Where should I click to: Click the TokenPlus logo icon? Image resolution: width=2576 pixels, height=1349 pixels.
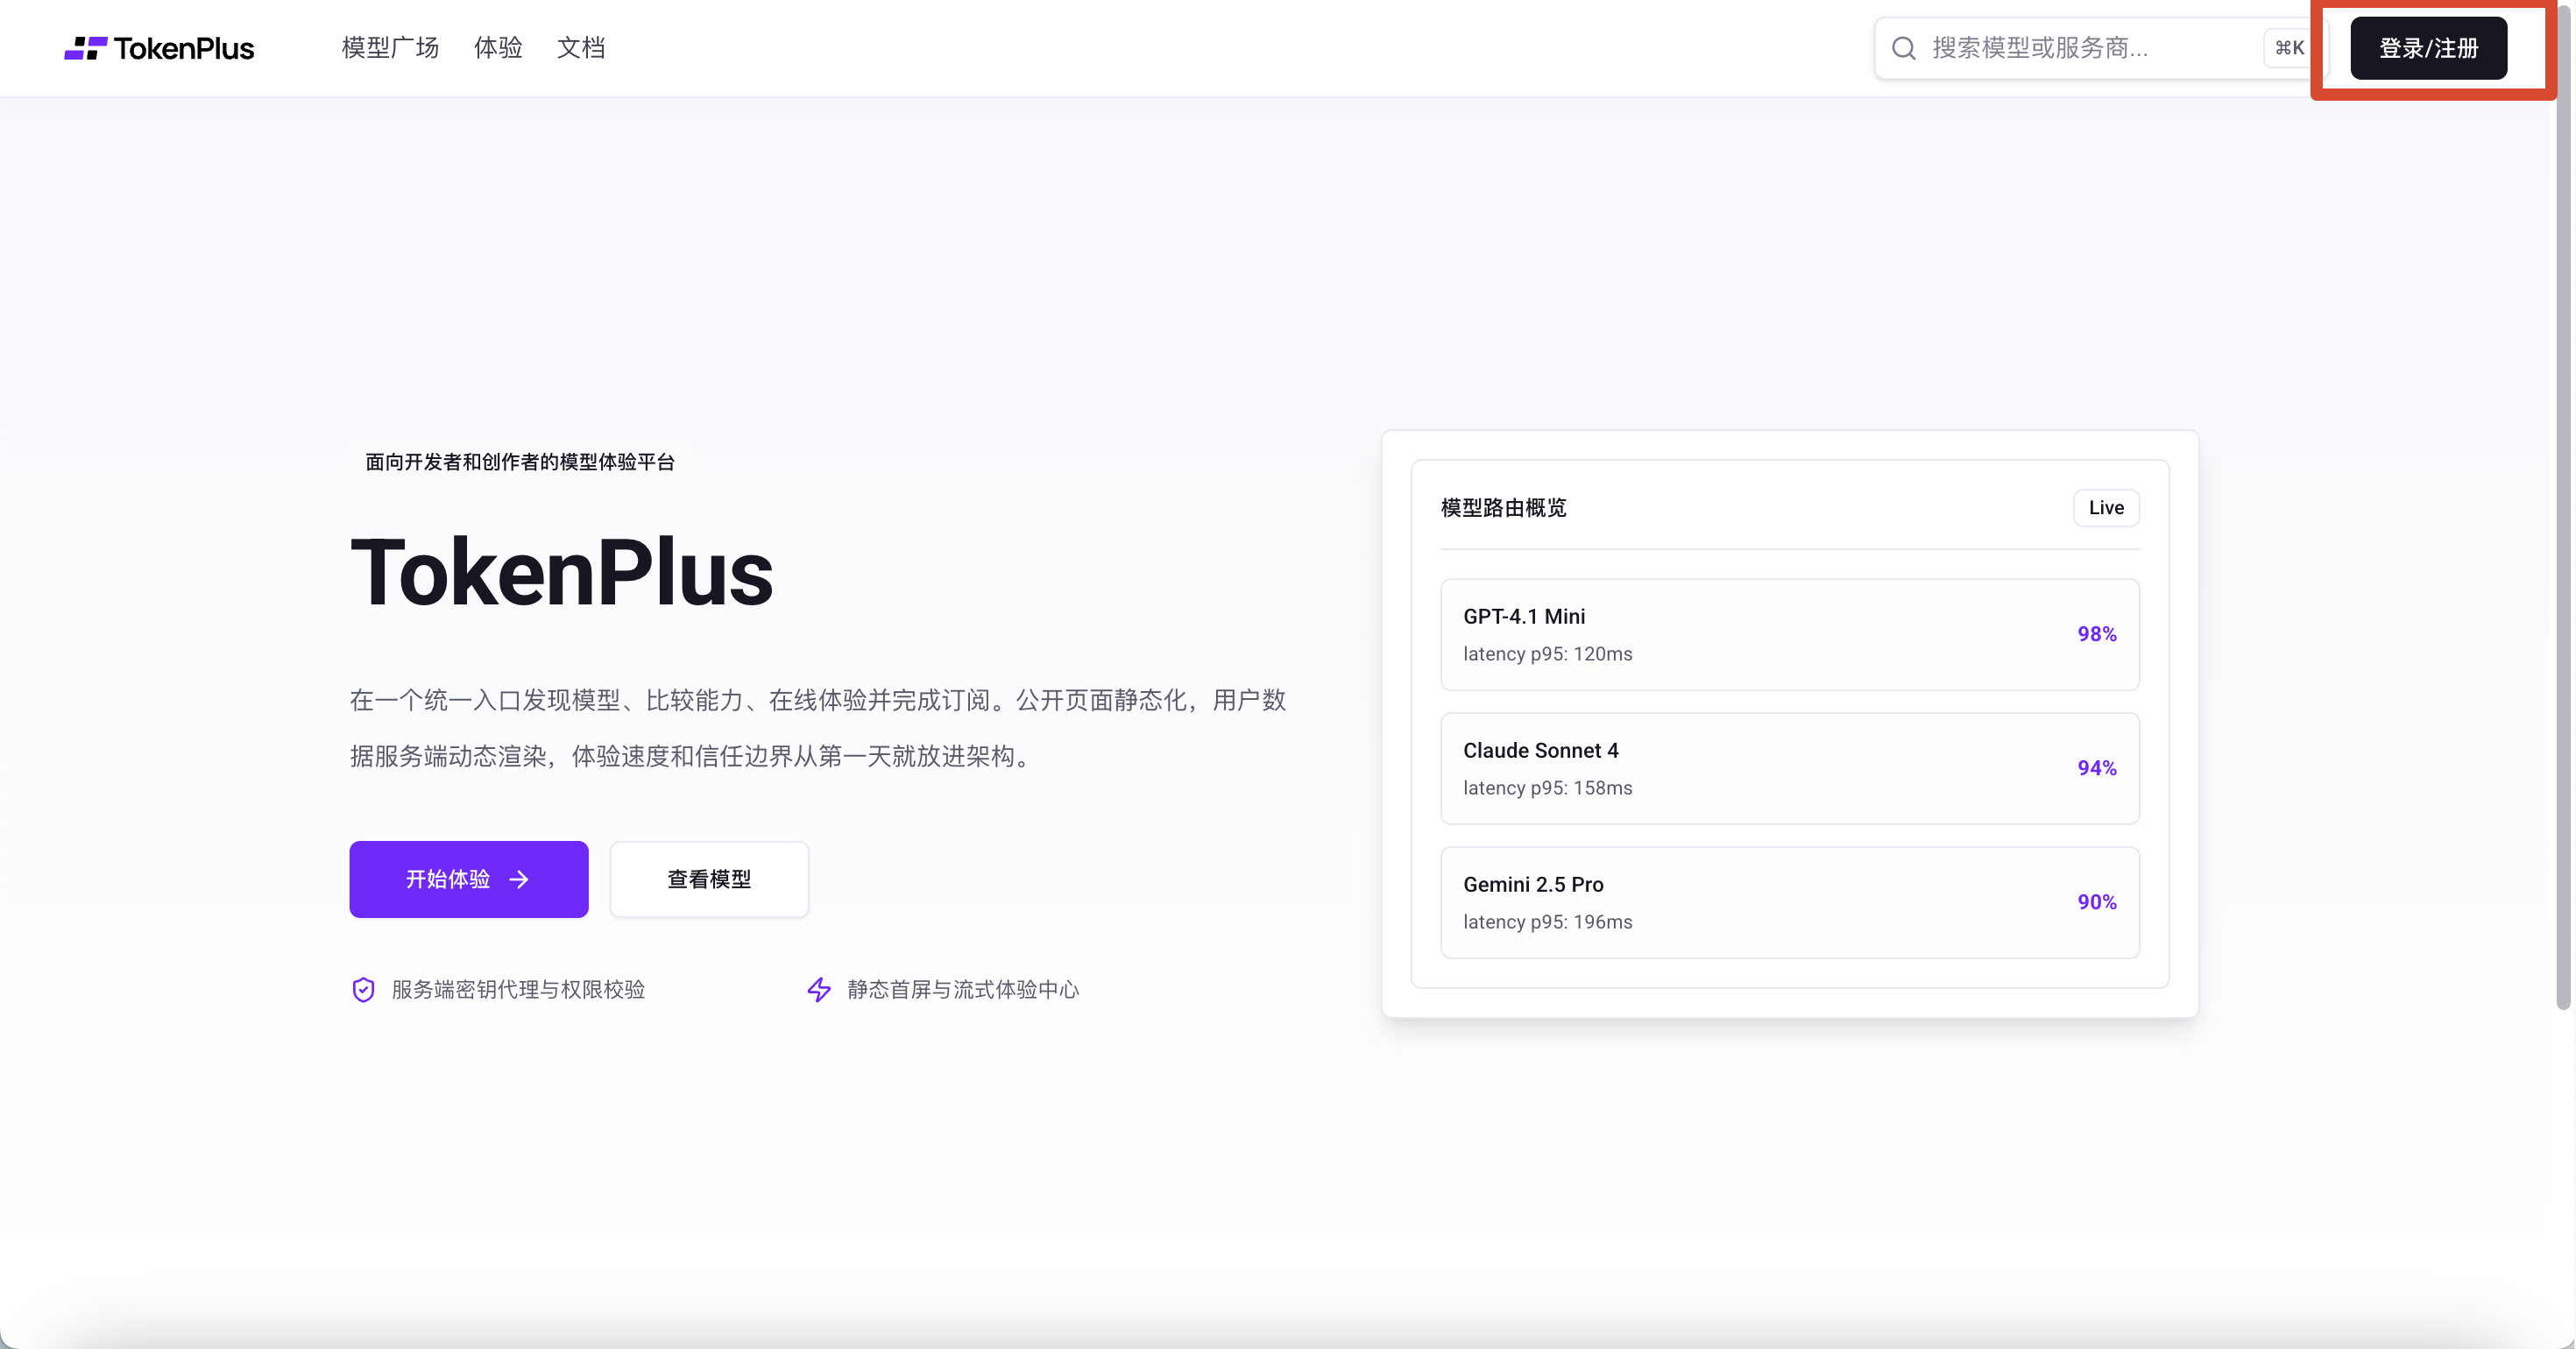[85, 48]
